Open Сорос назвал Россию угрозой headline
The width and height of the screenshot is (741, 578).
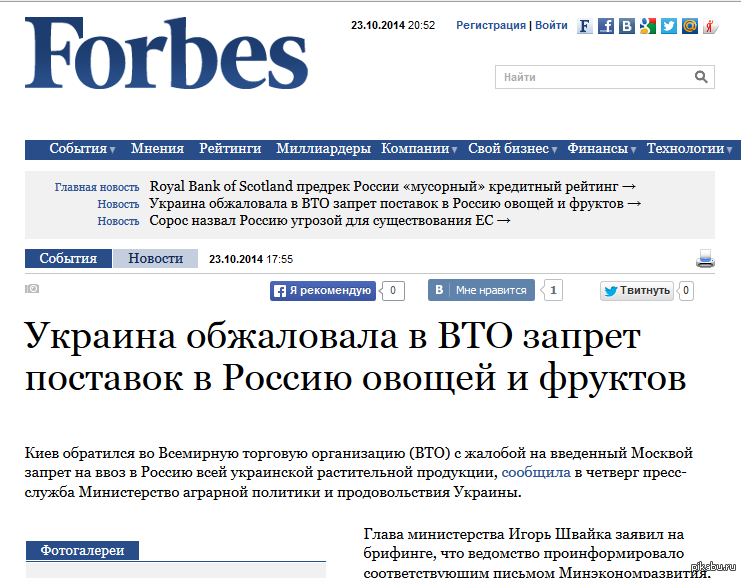pyautogui.click(x=330, y=221)
